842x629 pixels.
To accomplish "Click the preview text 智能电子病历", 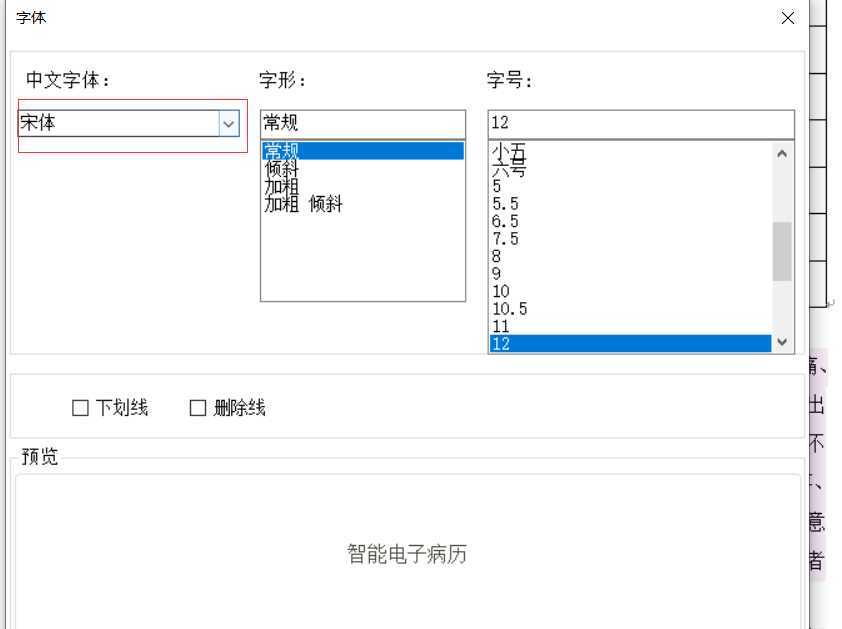I will coord(407,554).
